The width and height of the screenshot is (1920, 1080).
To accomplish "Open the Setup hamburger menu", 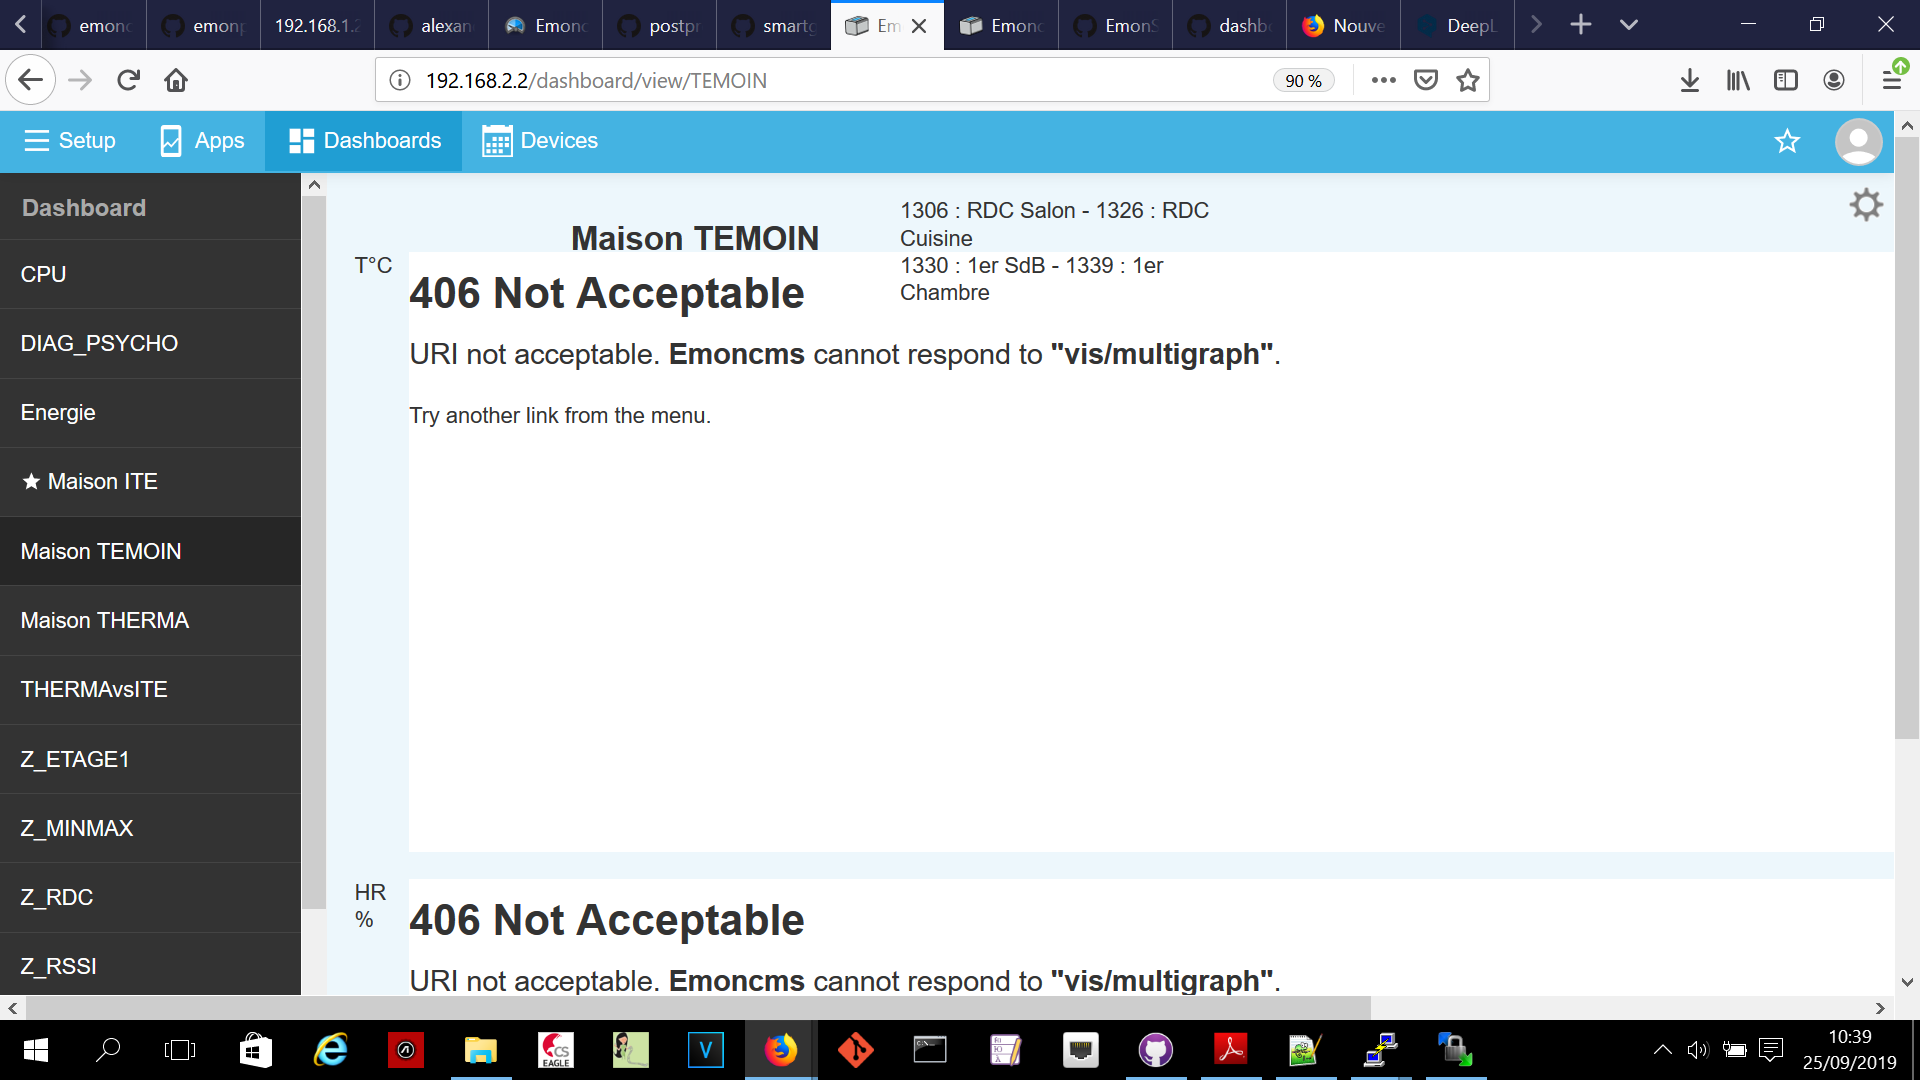I will pyautogui.click(x=36, y=141).
